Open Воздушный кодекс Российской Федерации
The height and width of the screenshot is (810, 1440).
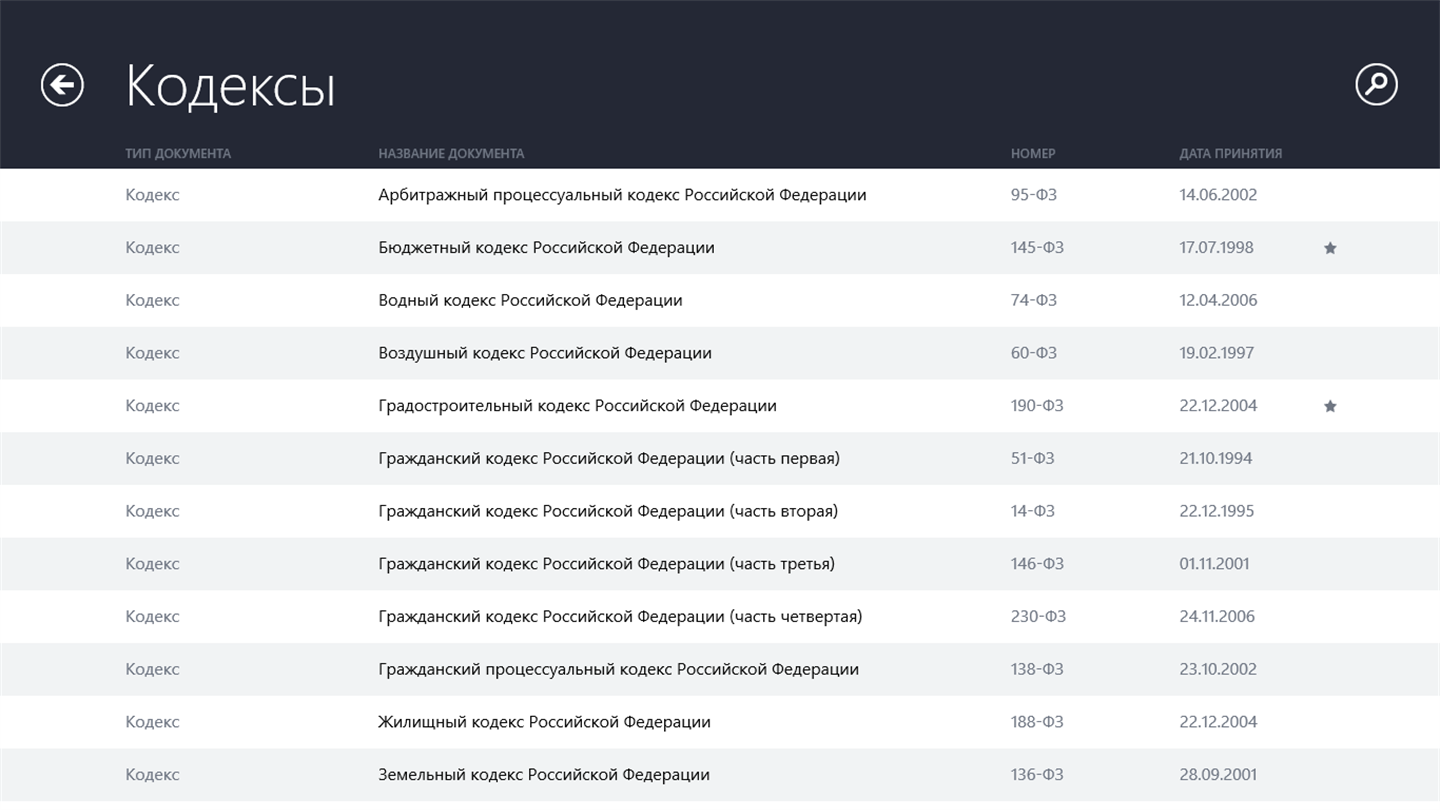(545, 353)
